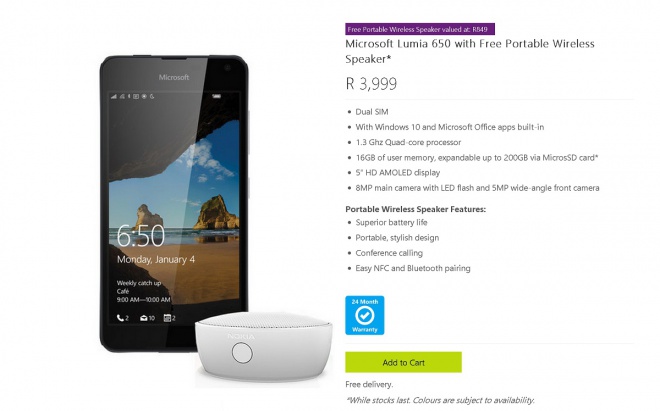The height and width of the screenshot is (411, 660).
Task: Click the Dual SIM feature bullet
Action: point(372,112)
